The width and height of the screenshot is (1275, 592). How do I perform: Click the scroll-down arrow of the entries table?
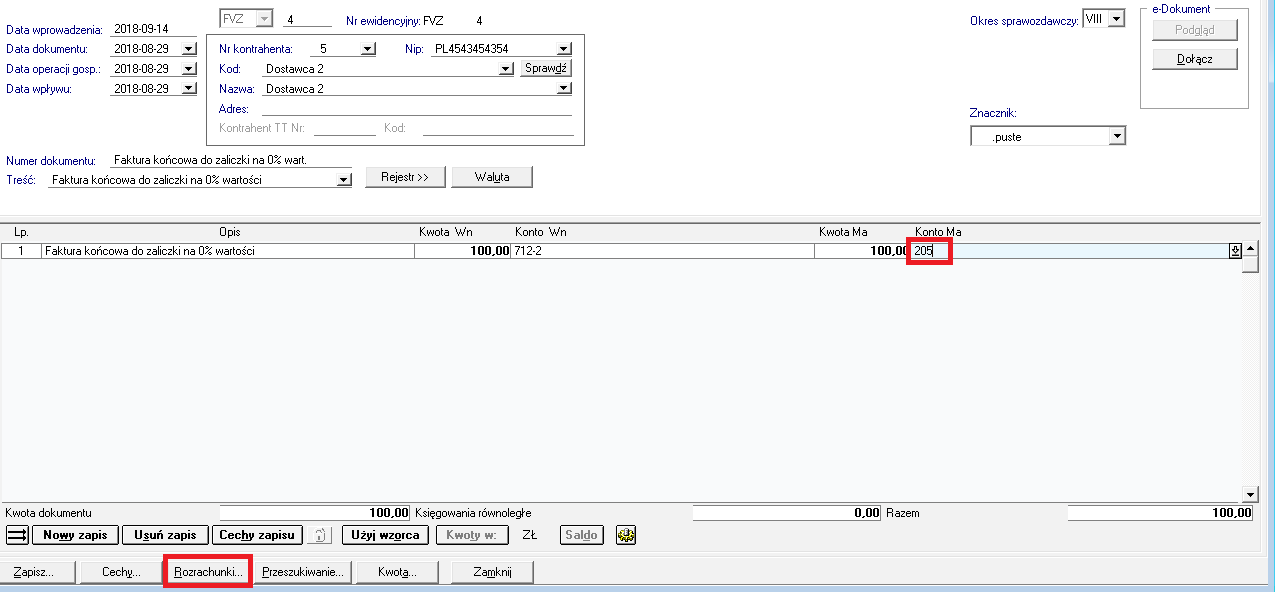tap(1250, 494)
